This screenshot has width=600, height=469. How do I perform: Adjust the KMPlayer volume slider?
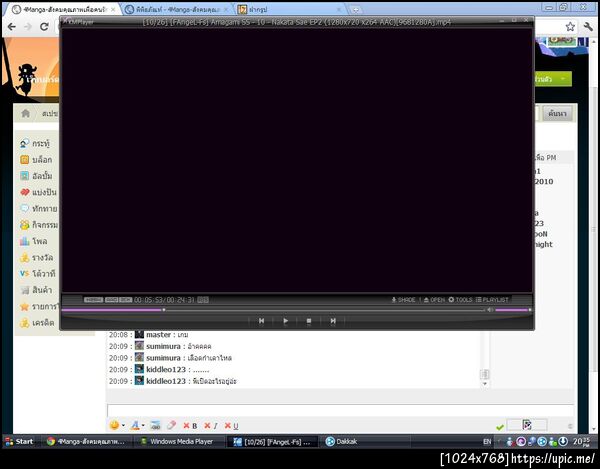pos(513,310)
